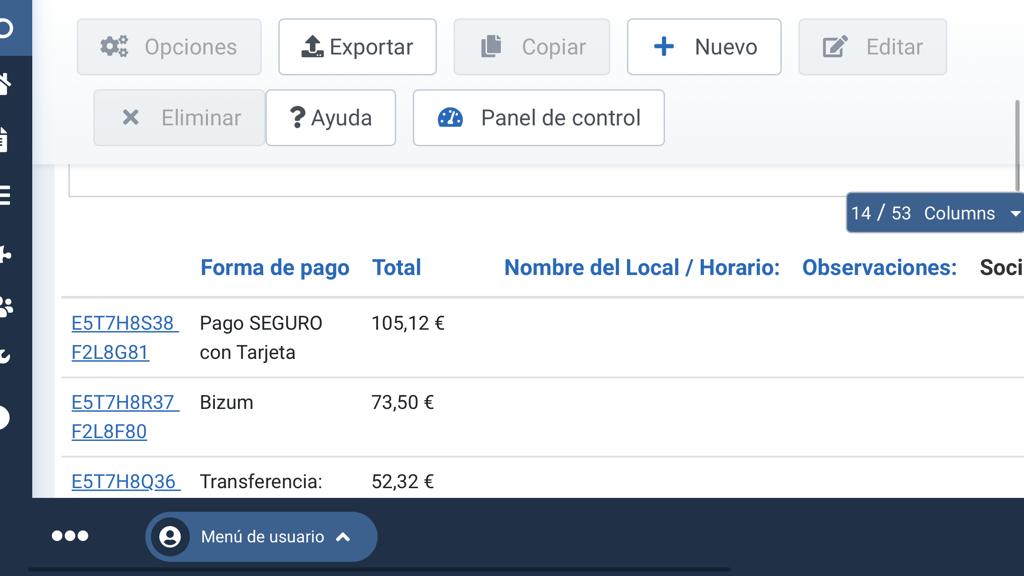This screenshot has height=576, width=1024.
Task: Click the wrench icon in the sidebar
Action: [x=6, y=357]
